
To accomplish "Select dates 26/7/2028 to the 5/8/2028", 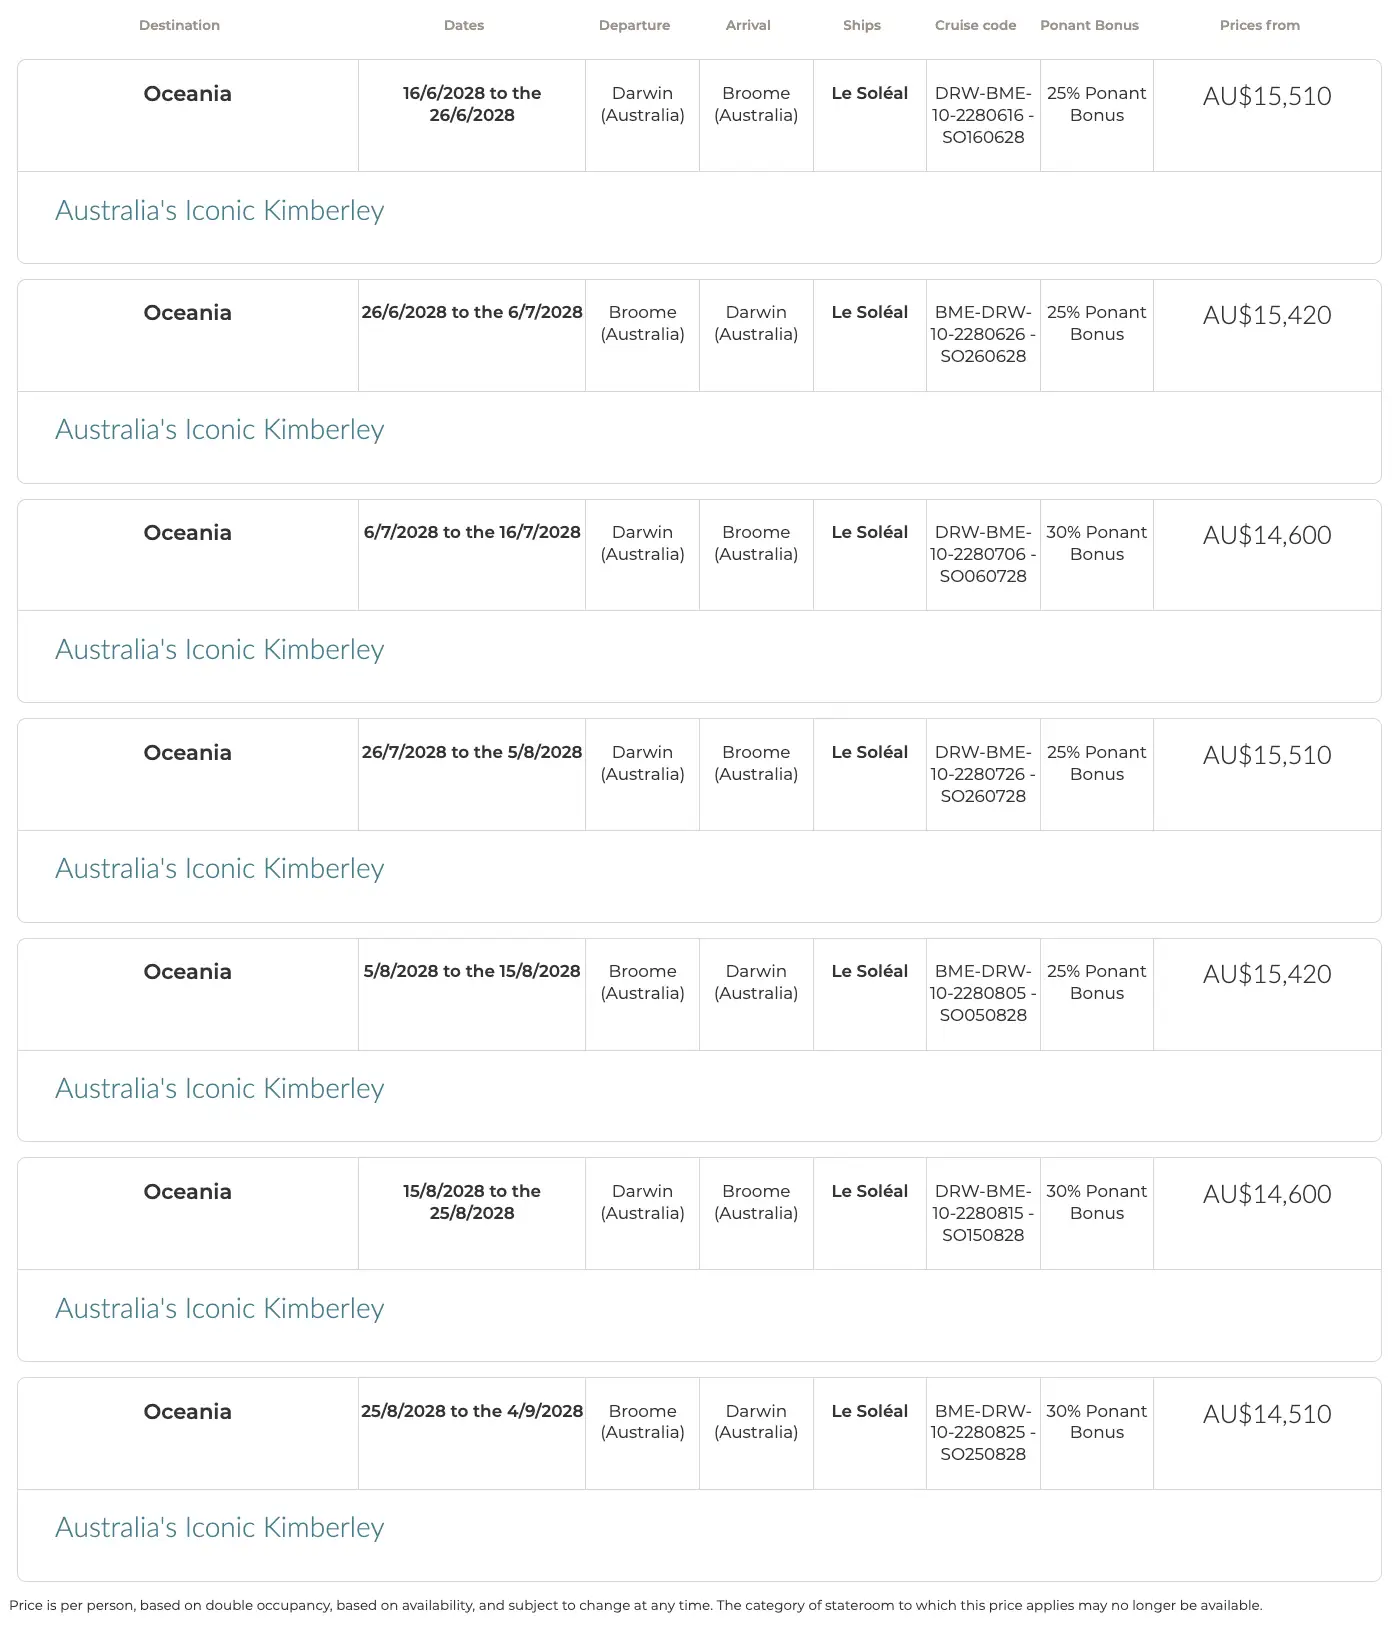I will coord(472,752).
